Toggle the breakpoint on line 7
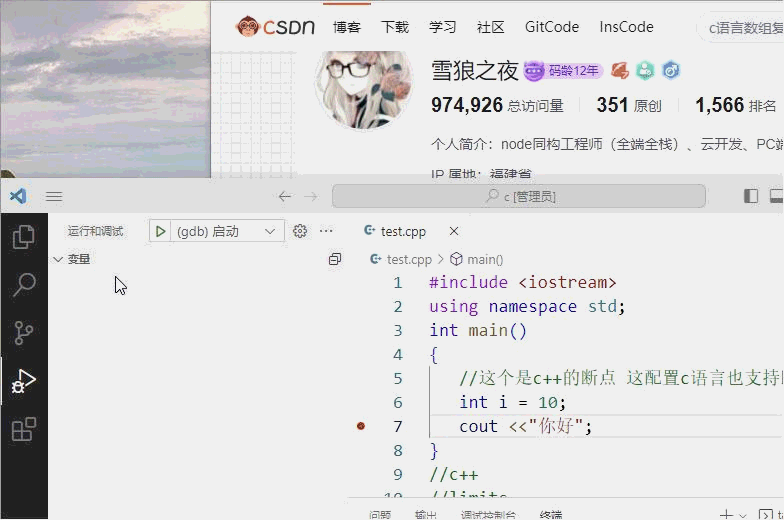 361,426
